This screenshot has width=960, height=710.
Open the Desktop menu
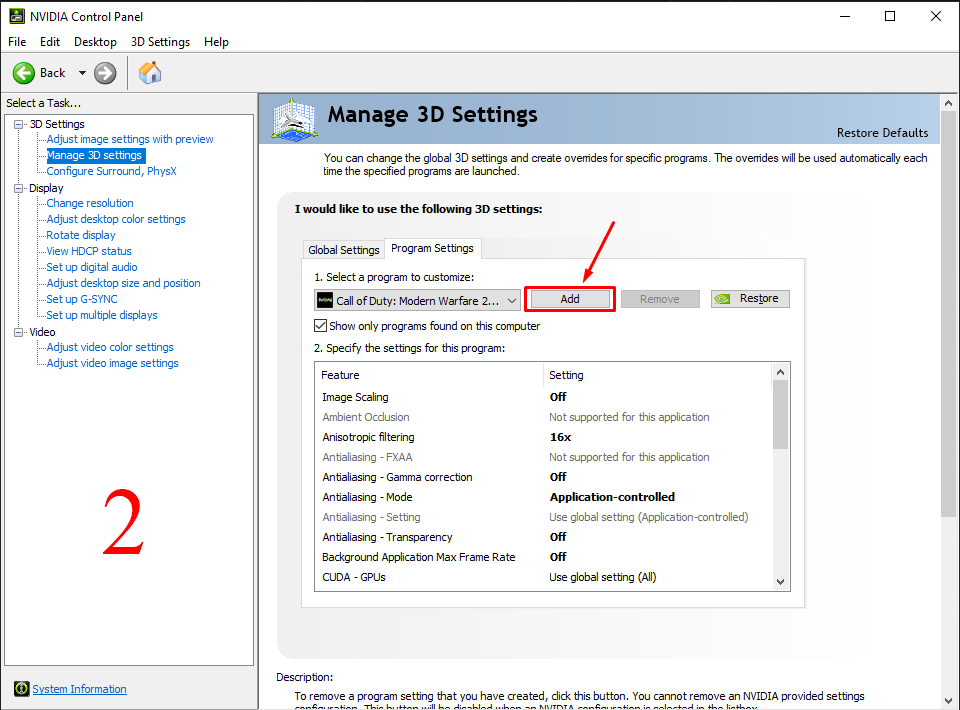pos(95,42)
